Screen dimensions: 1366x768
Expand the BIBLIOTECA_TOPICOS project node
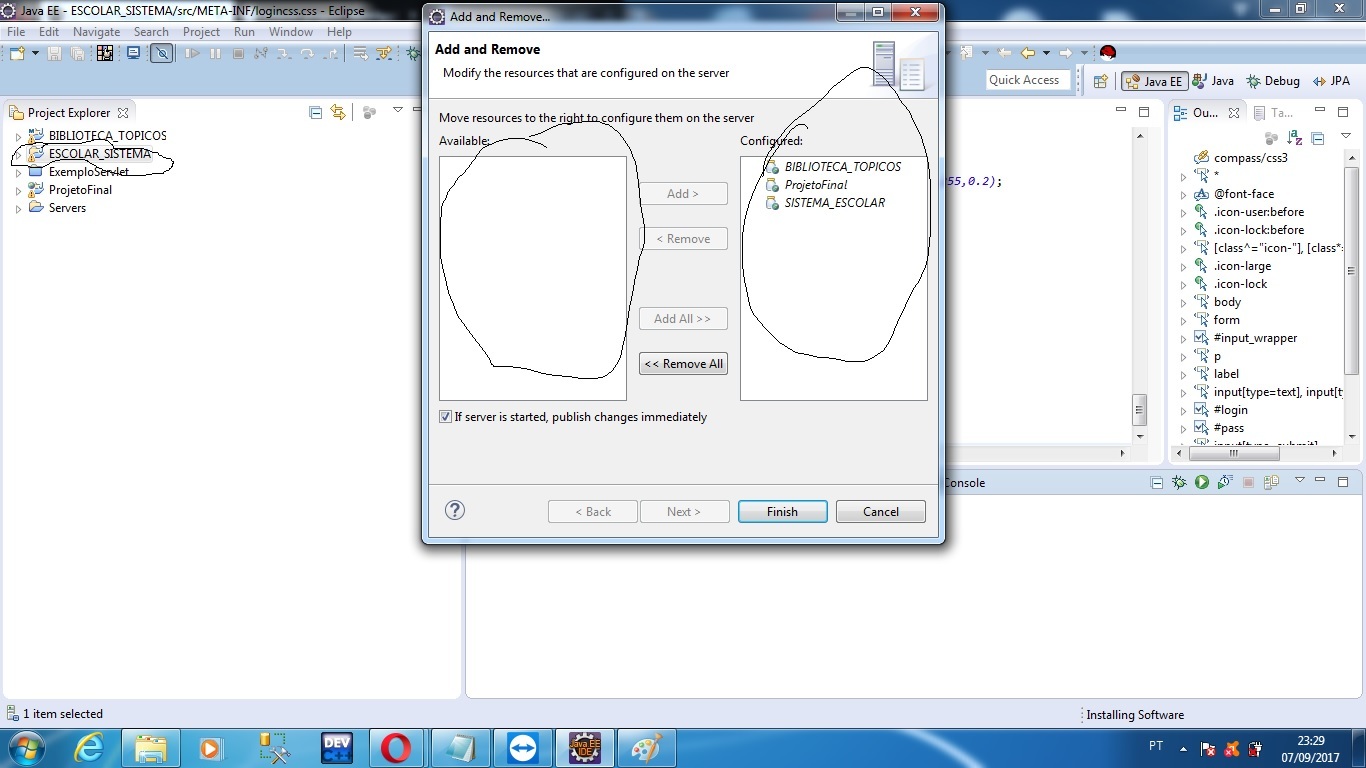pos(18,136)
